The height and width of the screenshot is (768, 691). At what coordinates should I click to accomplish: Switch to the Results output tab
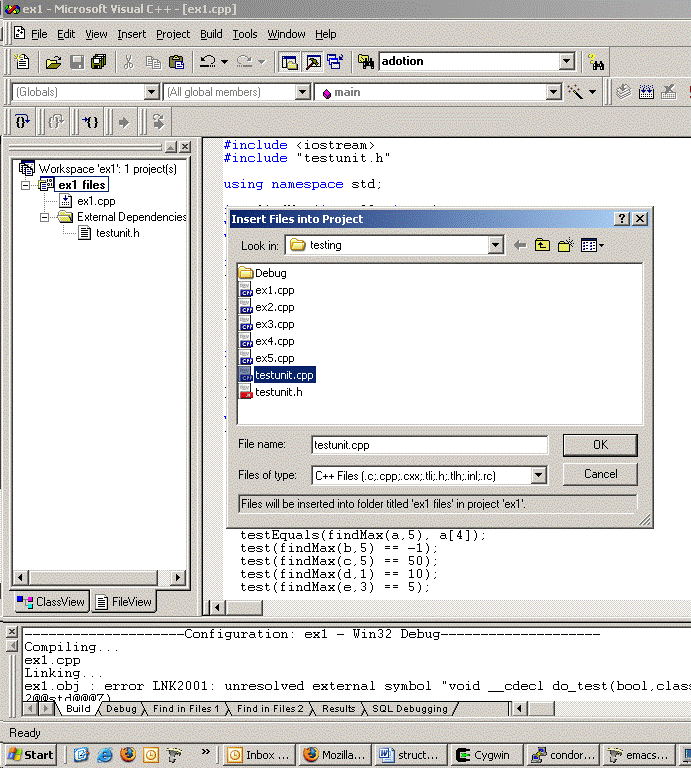pyautogui.click(x=338, y=709)
